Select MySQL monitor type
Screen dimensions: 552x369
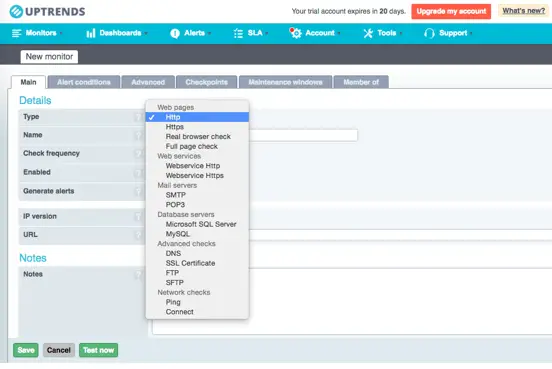pyautogui.click(x=197, y=234)
